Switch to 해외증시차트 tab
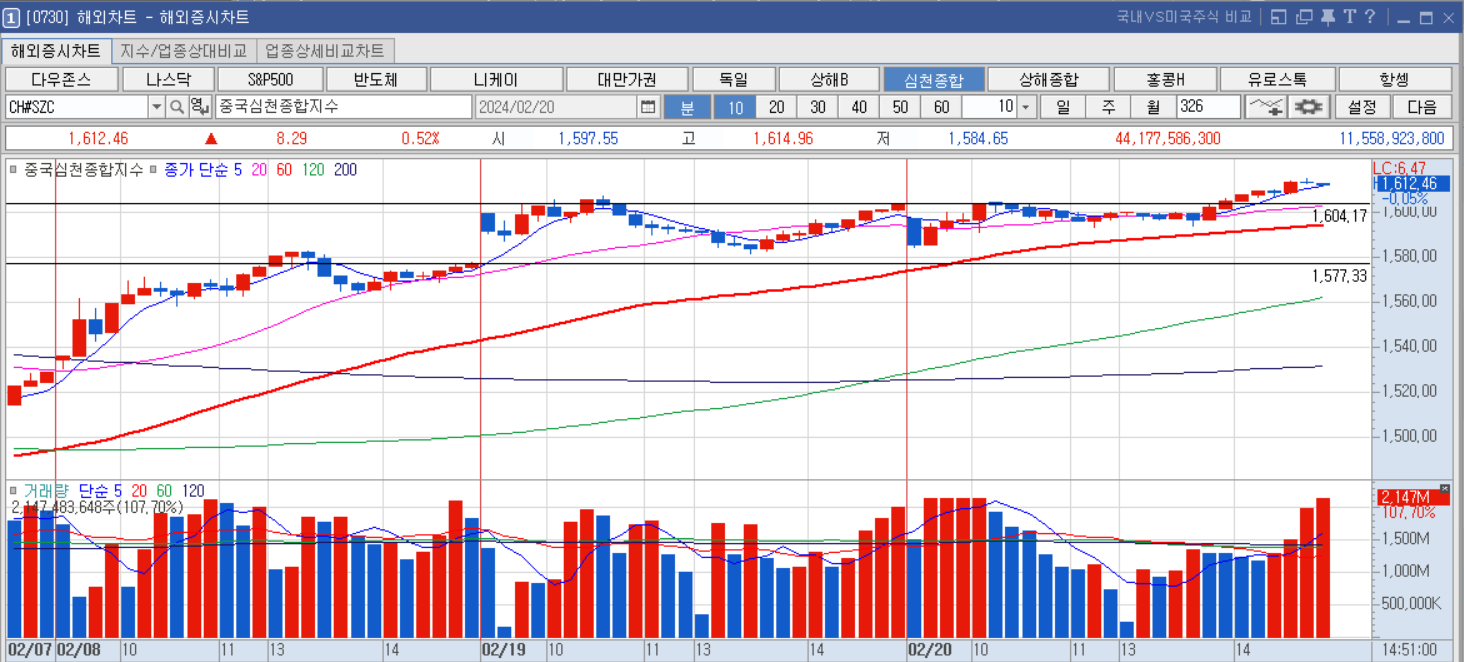Screen dimensions: 1464x662 [x=56, y=50]
